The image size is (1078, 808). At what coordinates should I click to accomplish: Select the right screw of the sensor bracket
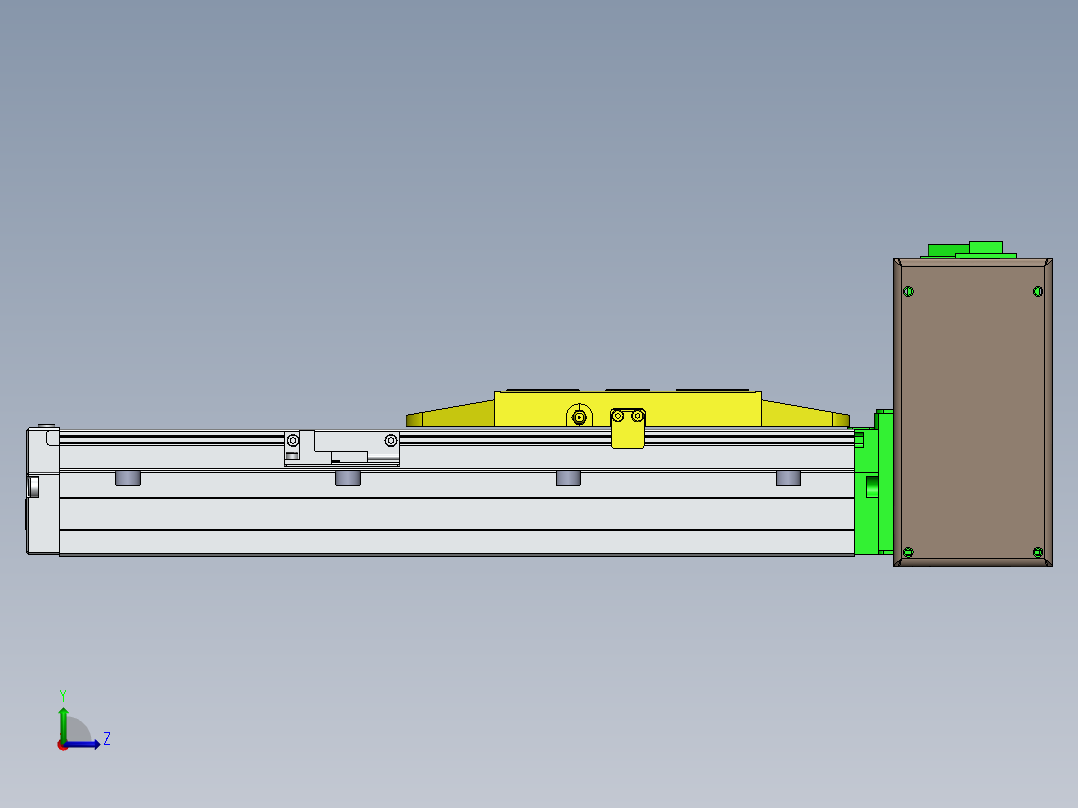(391, 440)
